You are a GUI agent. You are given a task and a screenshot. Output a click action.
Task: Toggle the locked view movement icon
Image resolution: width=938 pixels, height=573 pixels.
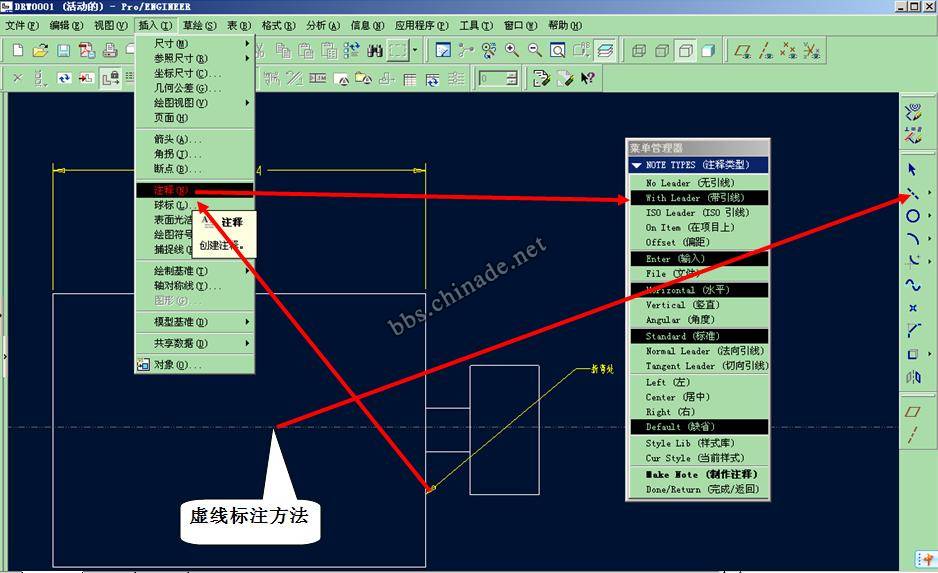click(111, 78)
